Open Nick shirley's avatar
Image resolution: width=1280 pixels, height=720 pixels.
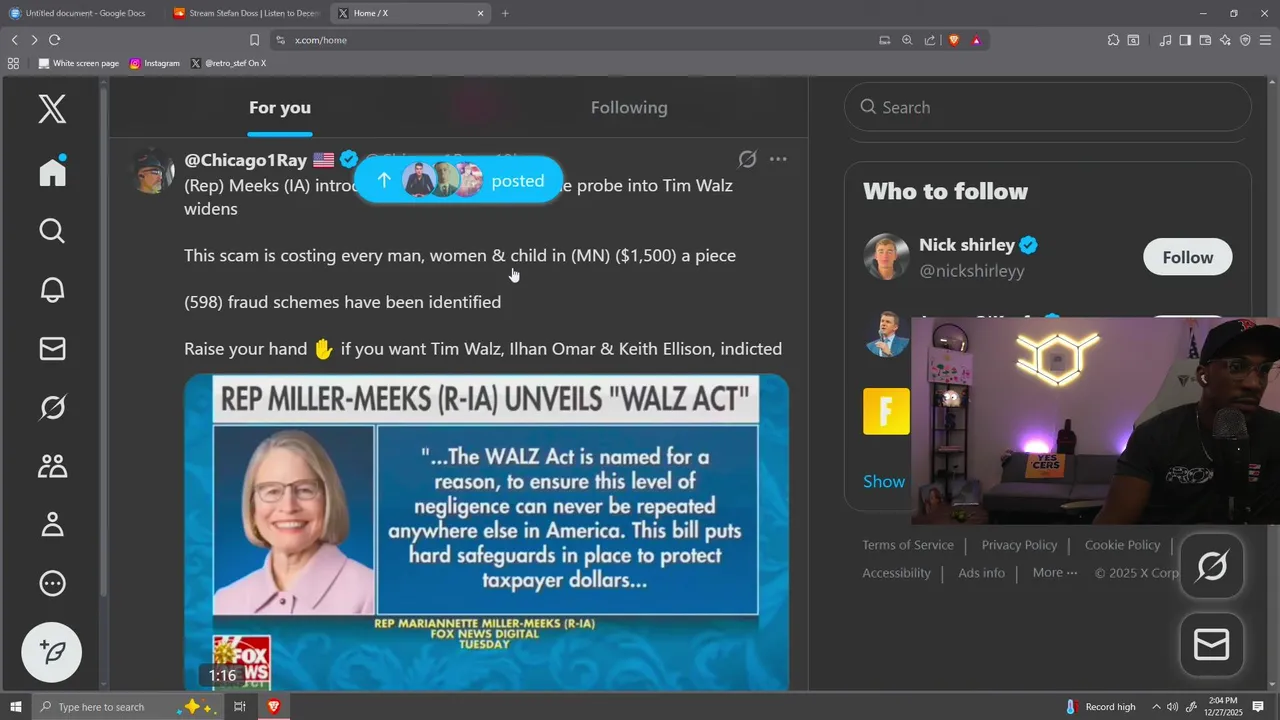886,257
